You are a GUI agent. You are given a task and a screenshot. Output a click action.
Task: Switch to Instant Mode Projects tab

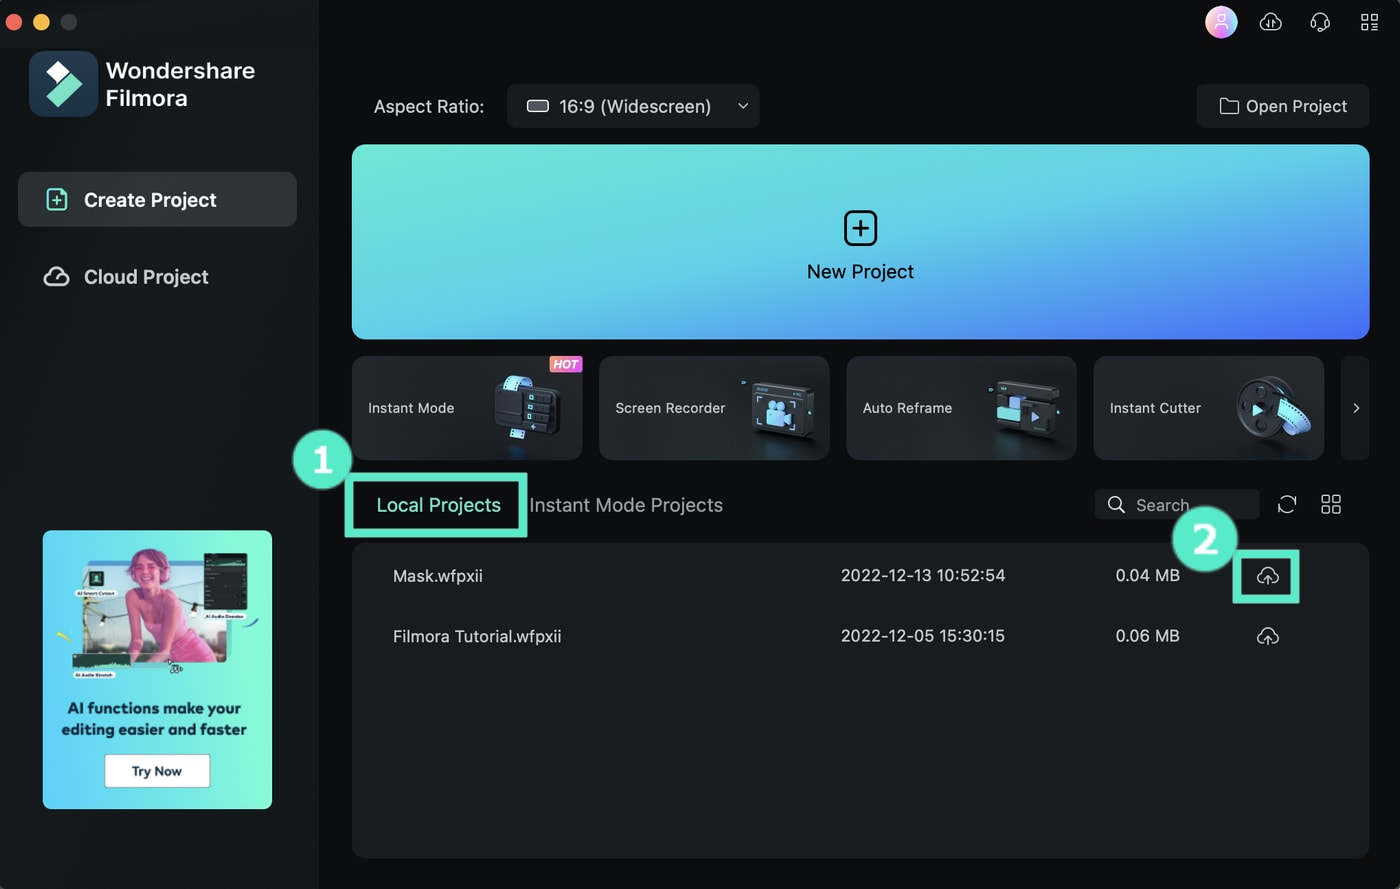626,505
